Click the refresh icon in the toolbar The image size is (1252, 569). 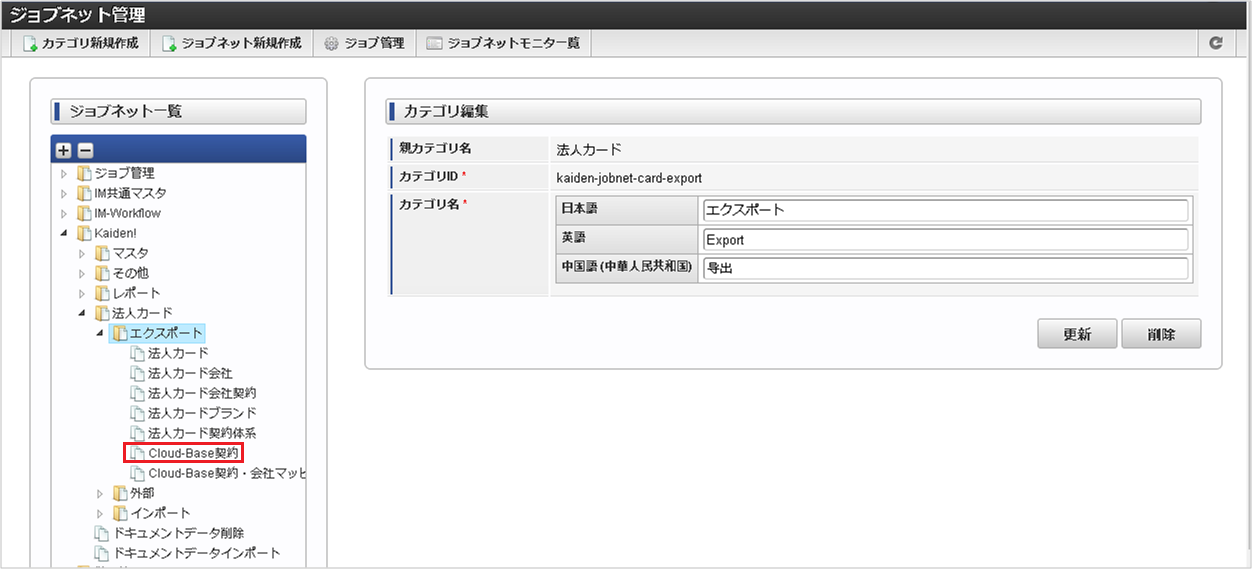(1216, 43)
